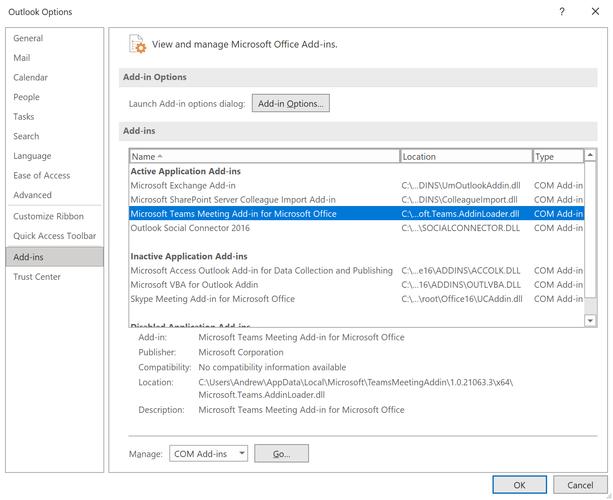
Task: Open the Manage COM Add-ins dropdown
Action: (x=208, y=454)
